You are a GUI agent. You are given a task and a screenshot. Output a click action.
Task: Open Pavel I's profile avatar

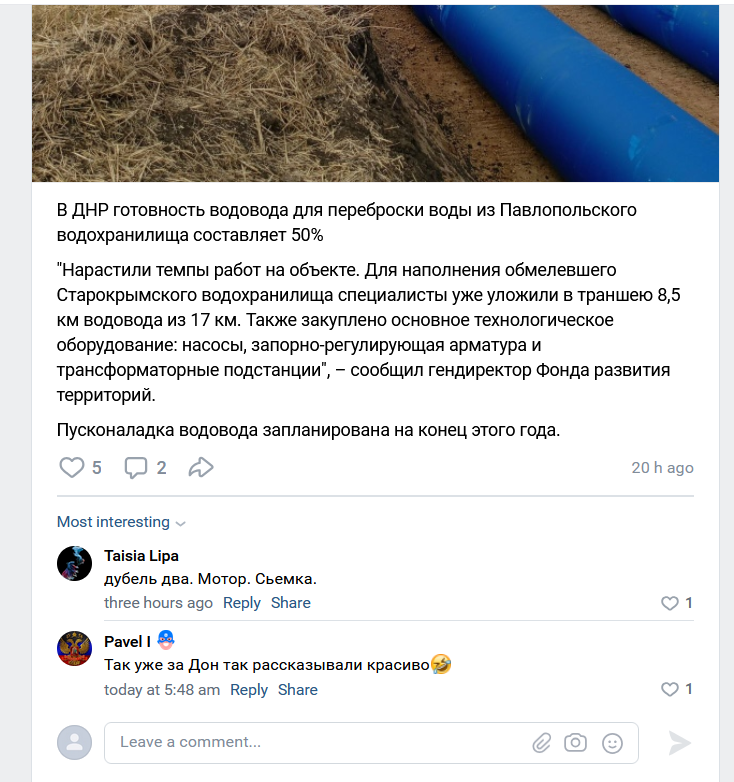point(74,648)
